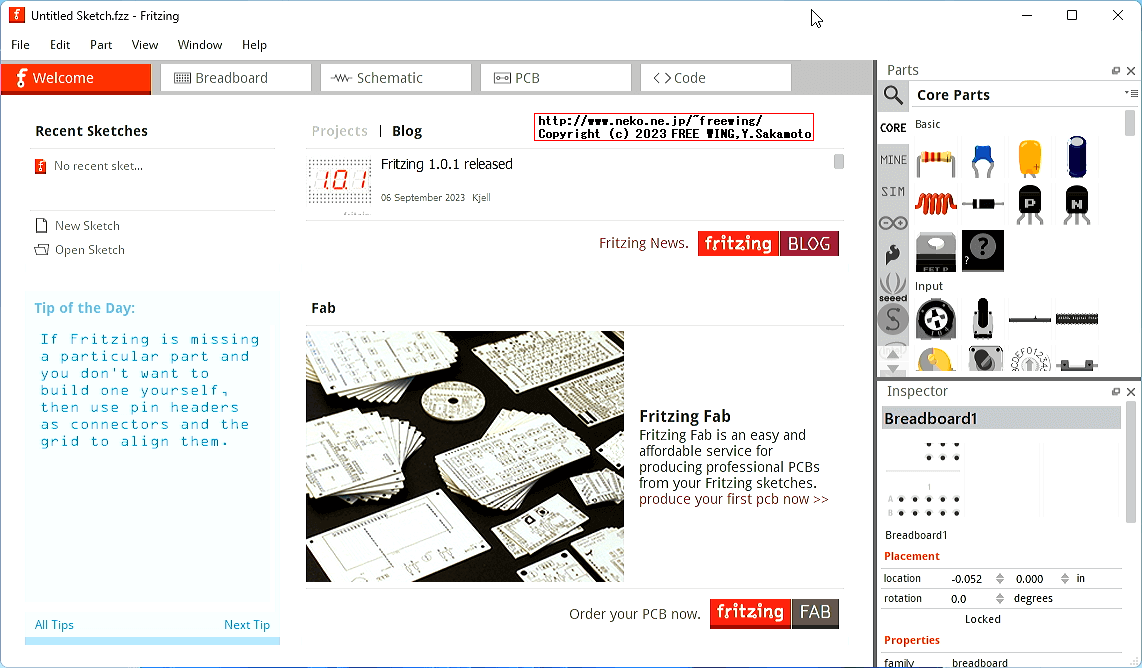This screenshot has width=1142, height=668.
Task: Open the Help menu
Action: 254,44
